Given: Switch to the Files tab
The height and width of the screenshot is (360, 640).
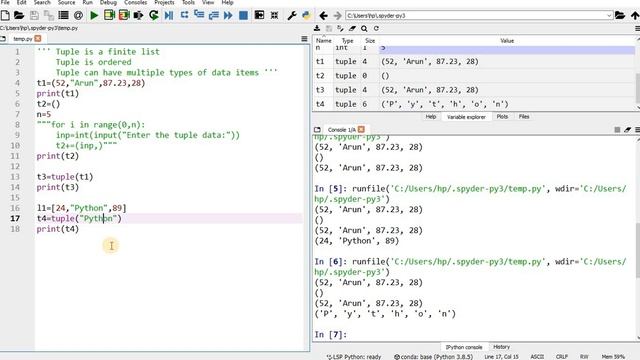Looking at the screenshot, I should (x=524, y=117).
